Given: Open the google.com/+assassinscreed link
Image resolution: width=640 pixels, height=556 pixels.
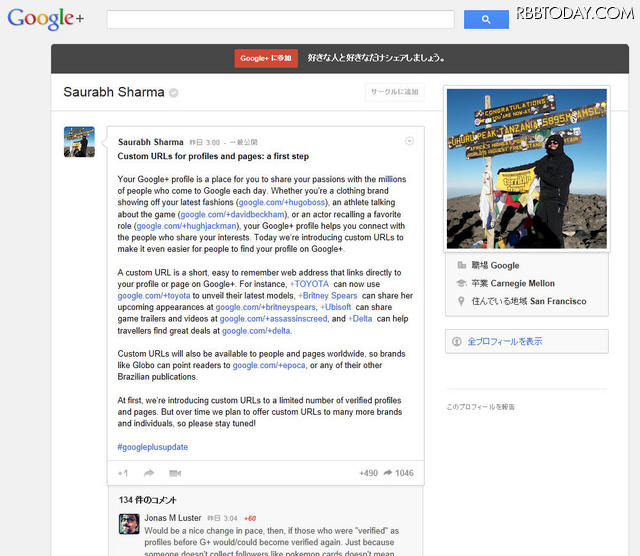Looking at the screenshot, I should click(273, 318).
